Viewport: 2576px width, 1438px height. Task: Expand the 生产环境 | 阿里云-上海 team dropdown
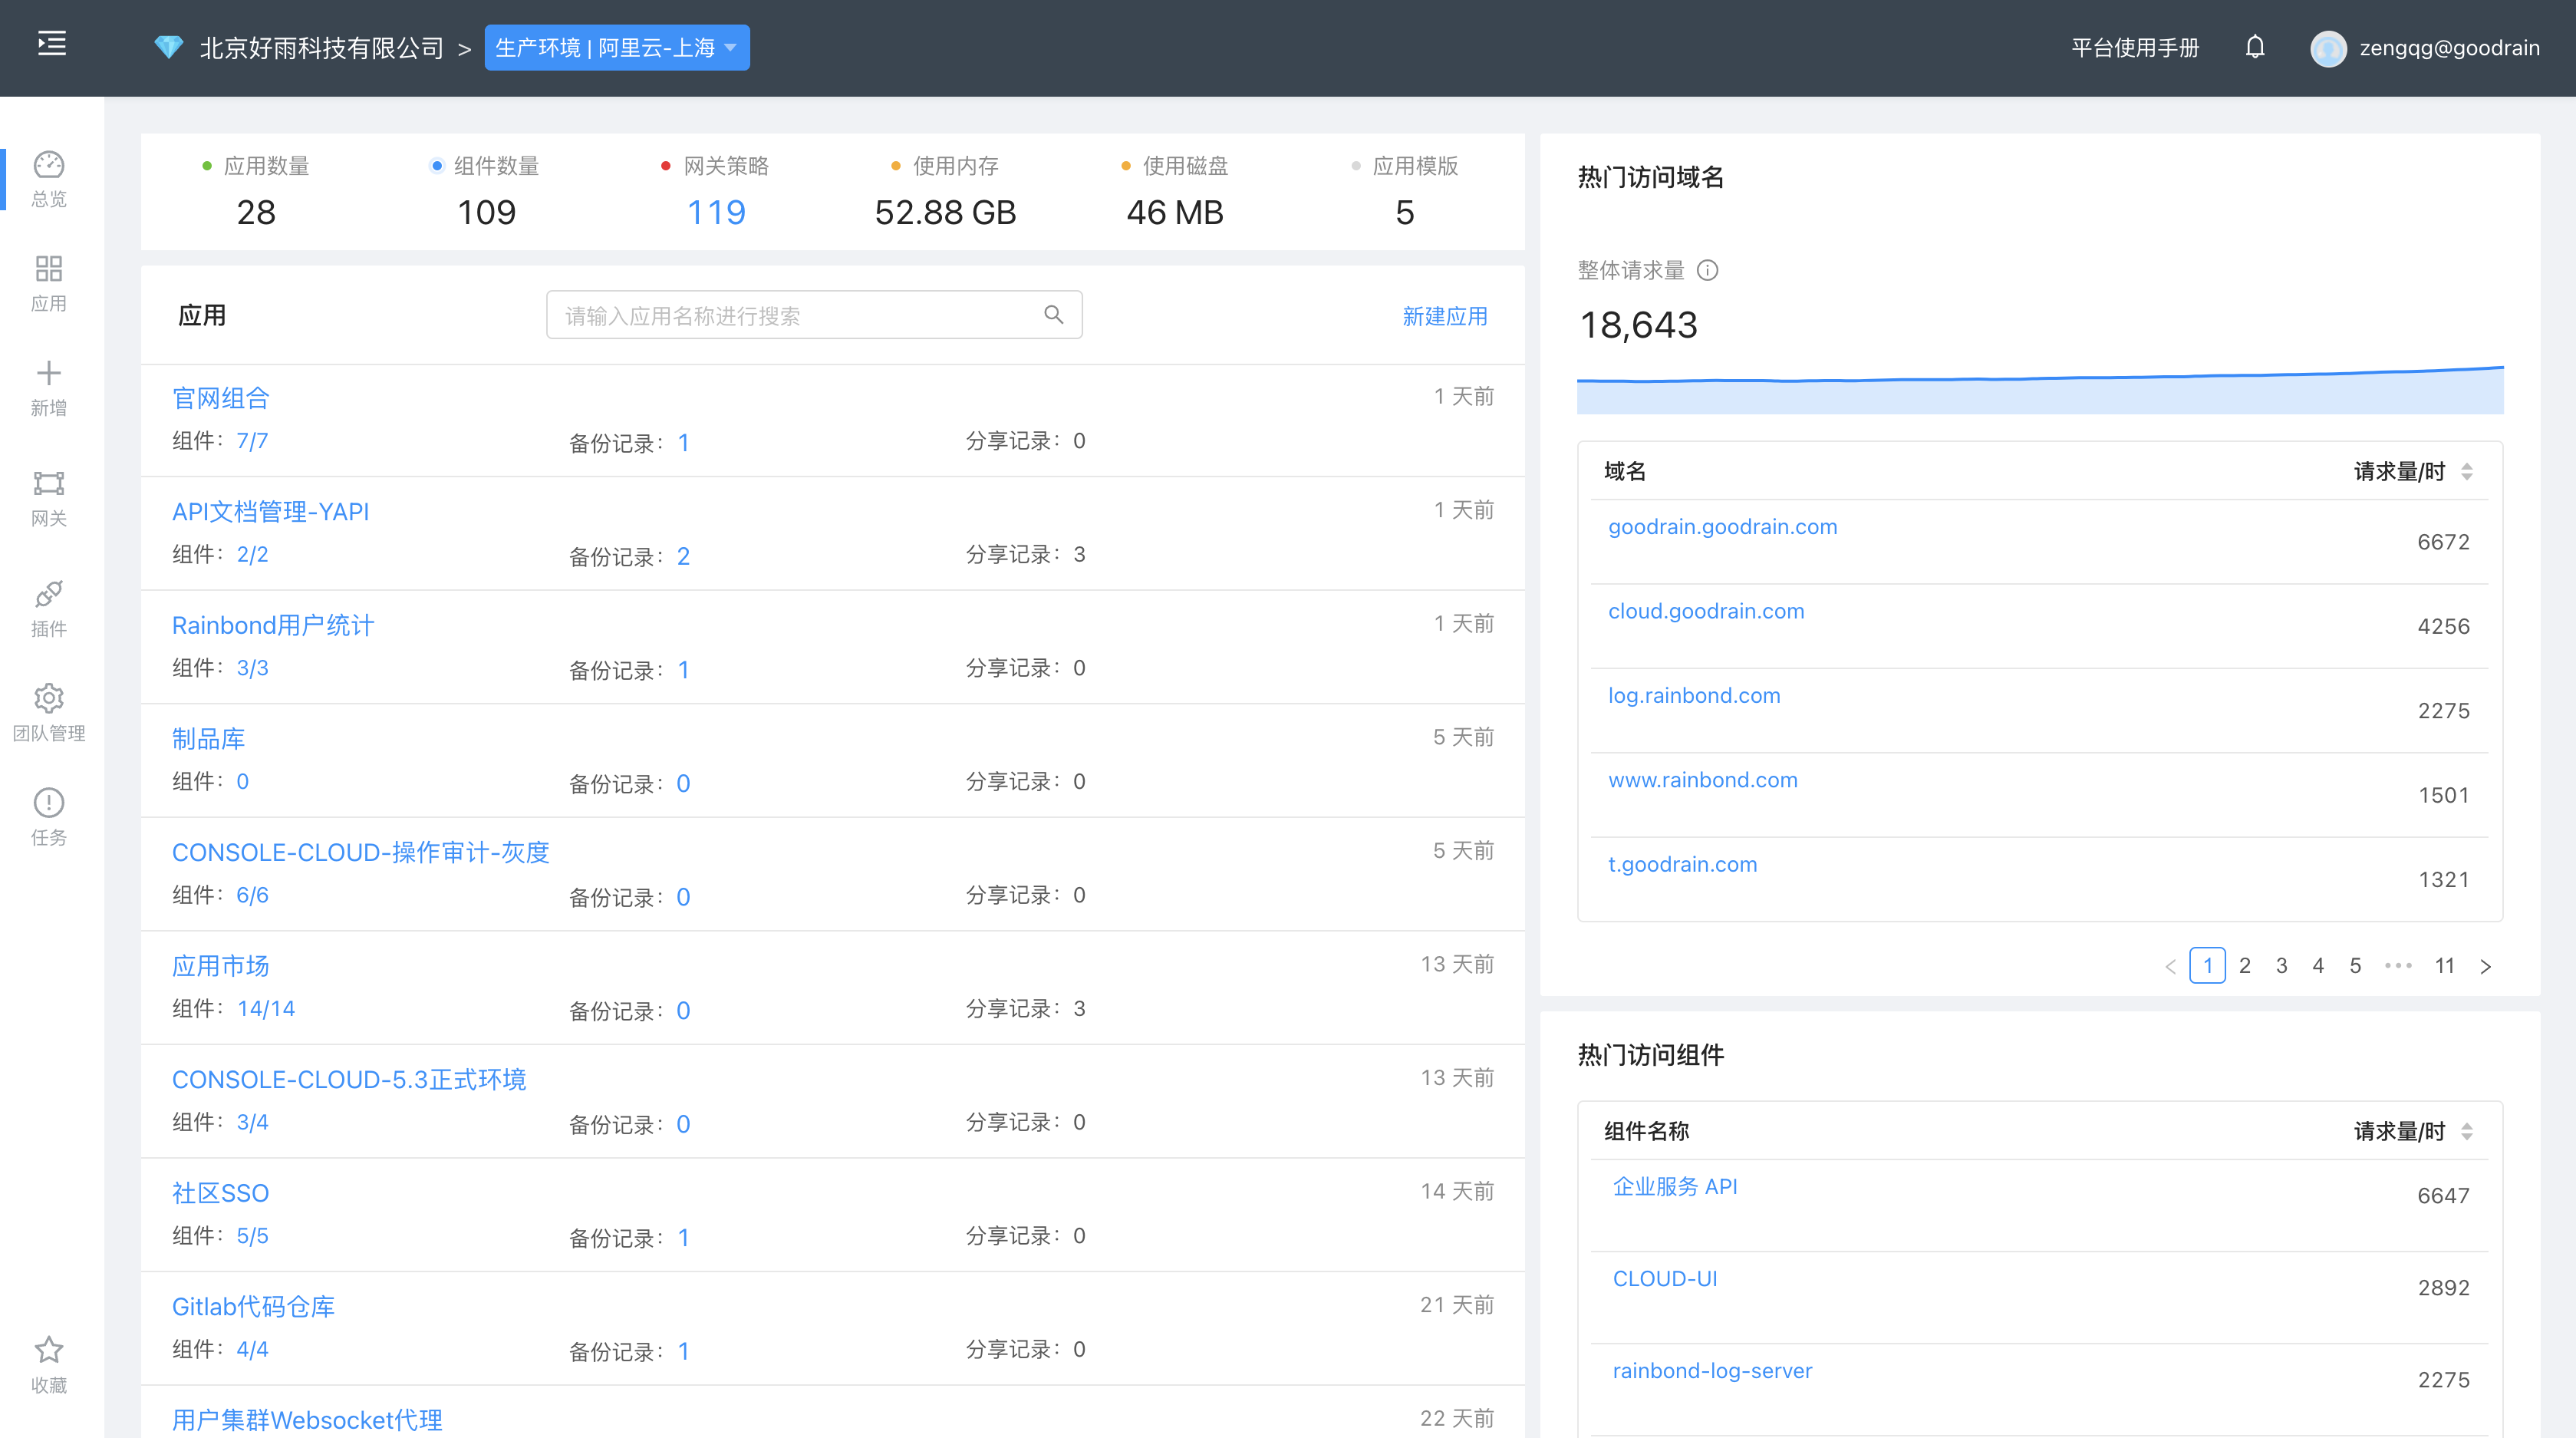click(x=617, y=48)
